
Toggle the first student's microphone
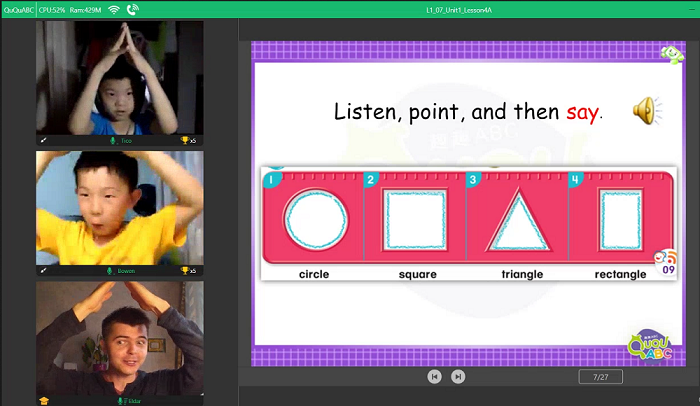coord(112,141)
